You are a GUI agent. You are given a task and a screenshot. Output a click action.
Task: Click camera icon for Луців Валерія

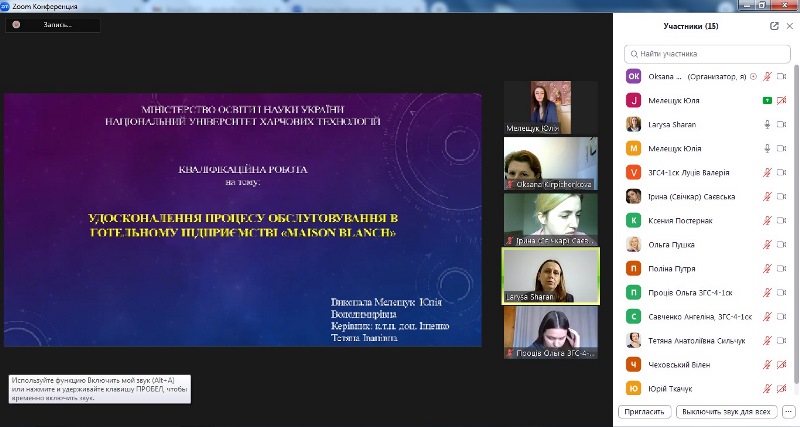[x=781, y=172]
